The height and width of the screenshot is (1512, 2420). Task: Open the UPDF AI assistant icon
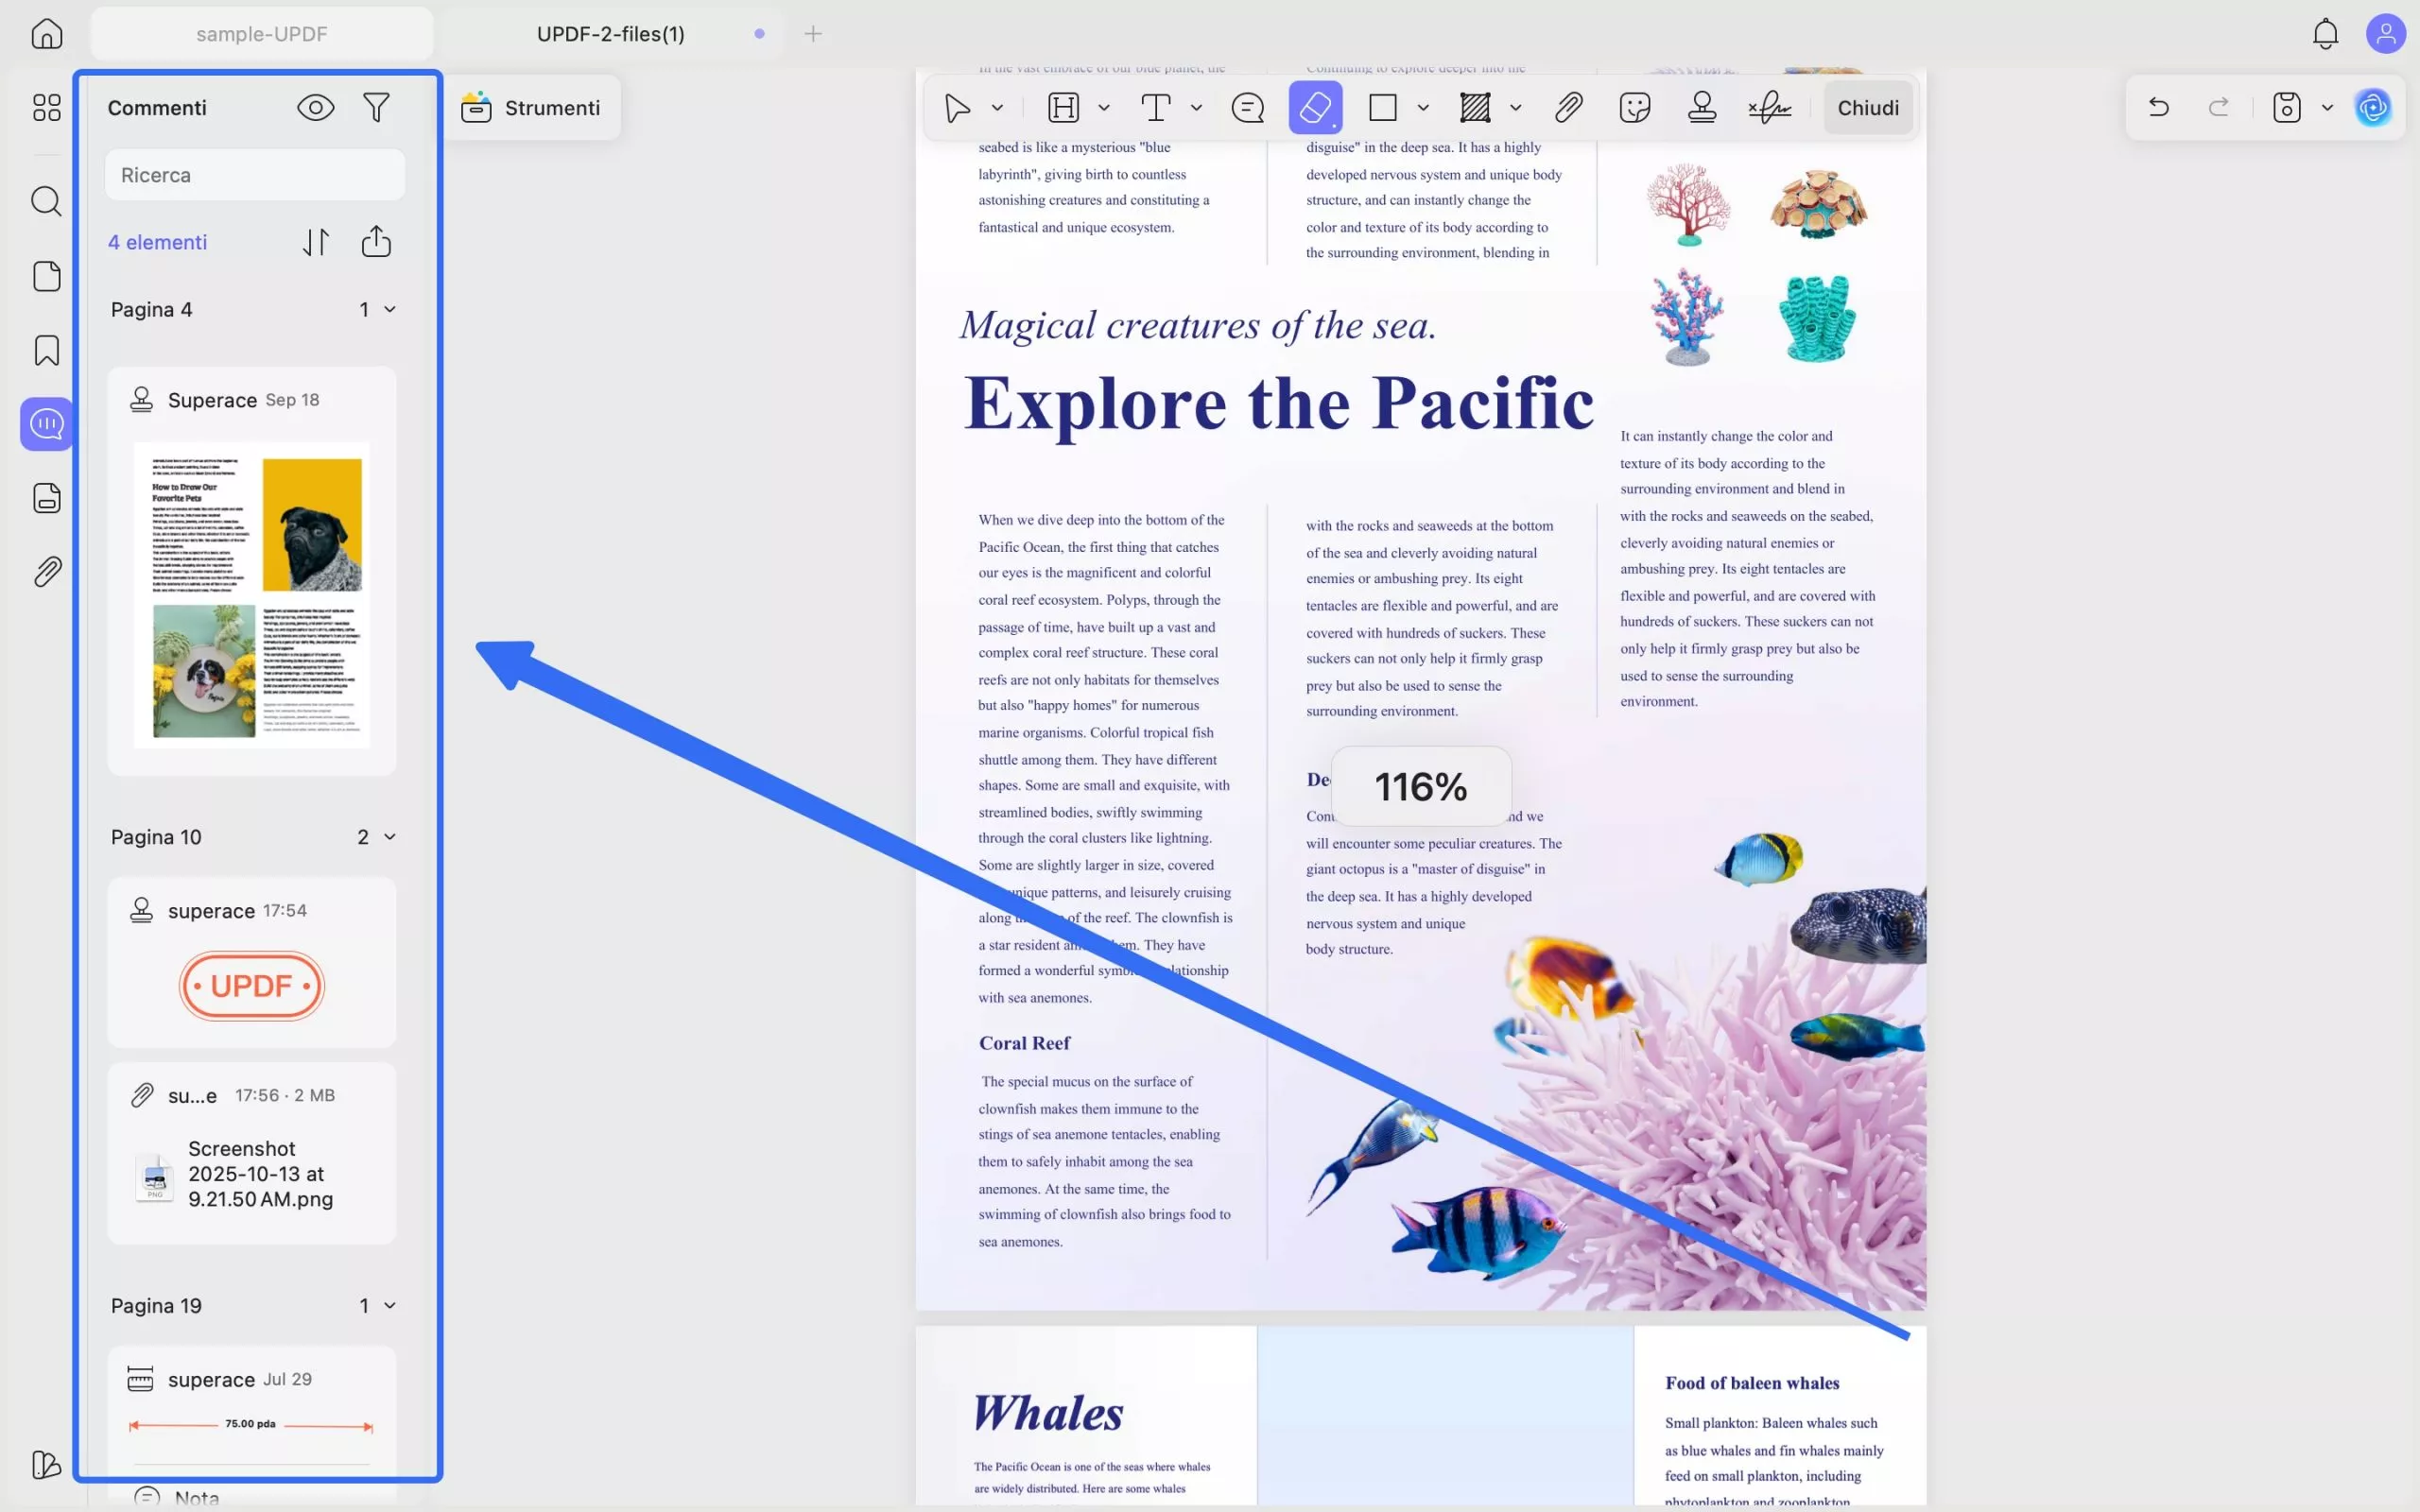coord(2372,107)
